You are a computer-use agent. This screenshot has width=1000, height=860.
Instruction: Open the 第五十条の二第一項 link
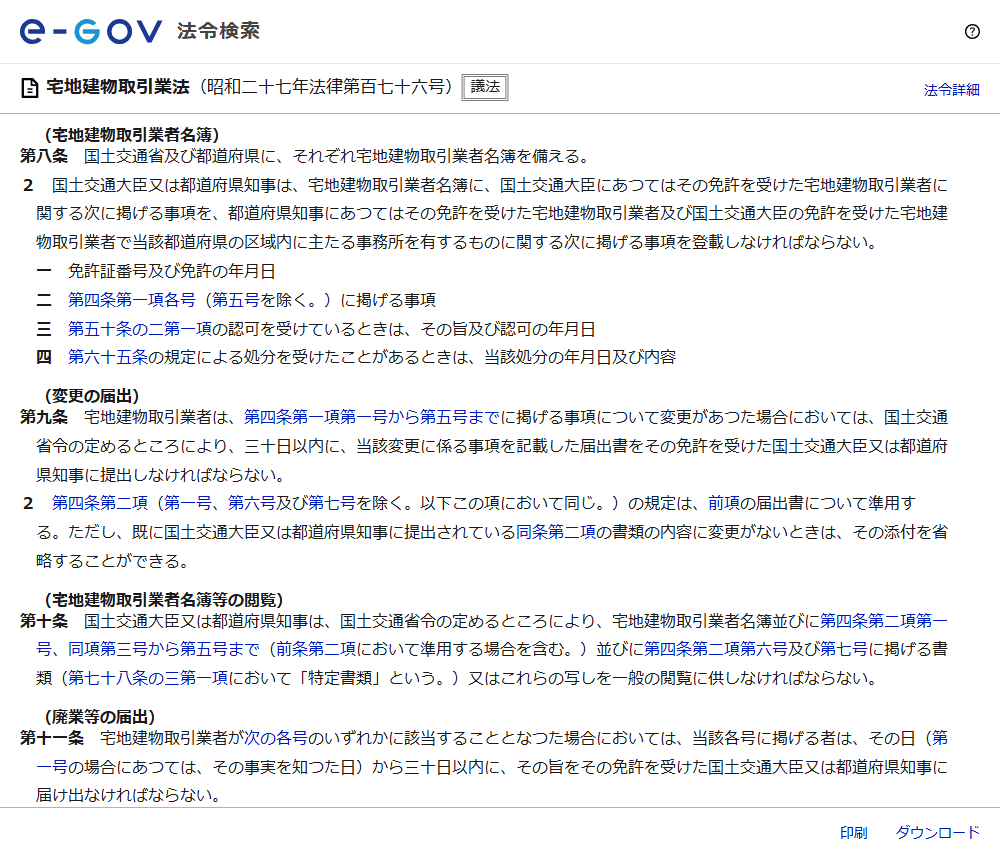140,329
